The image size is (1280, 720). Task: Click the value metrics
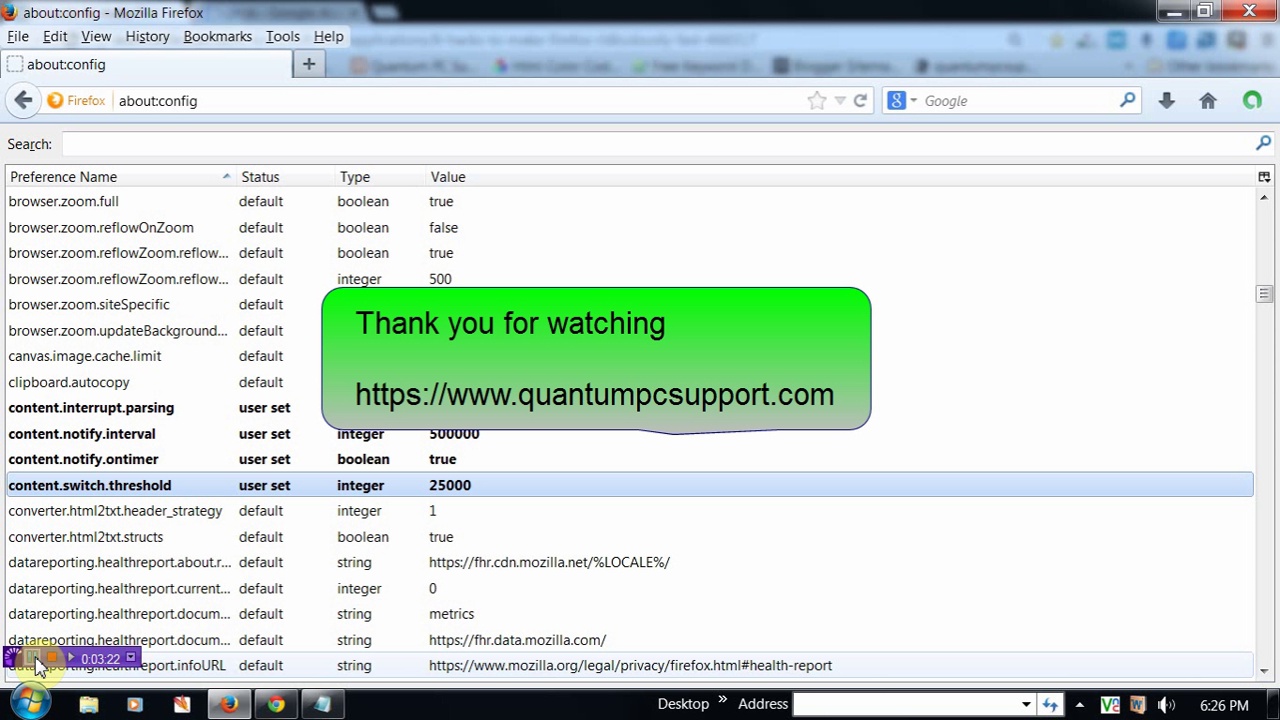pos(451,614)
